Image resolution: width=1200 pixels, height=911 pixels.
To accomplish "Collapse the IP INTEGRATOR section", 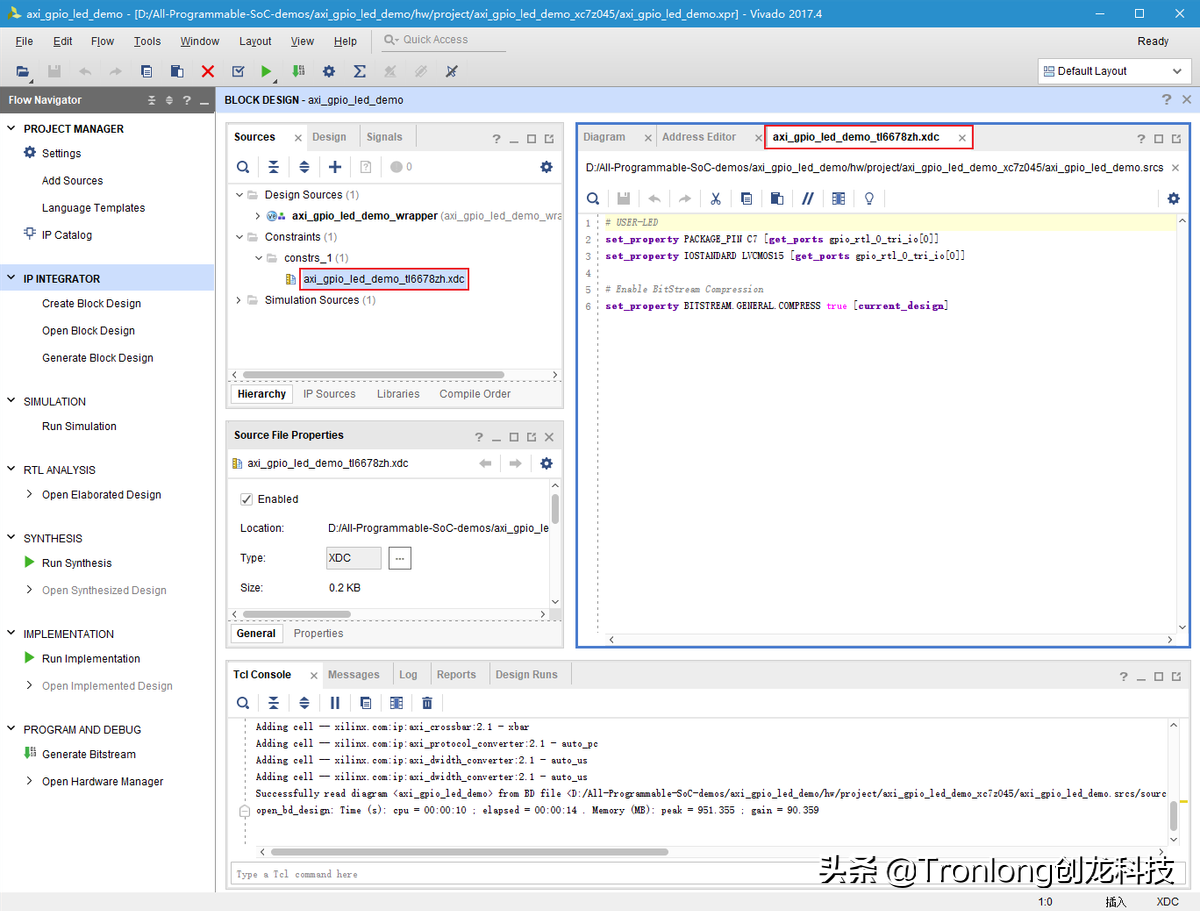I will pyautogui.click(x=12, y=279).
